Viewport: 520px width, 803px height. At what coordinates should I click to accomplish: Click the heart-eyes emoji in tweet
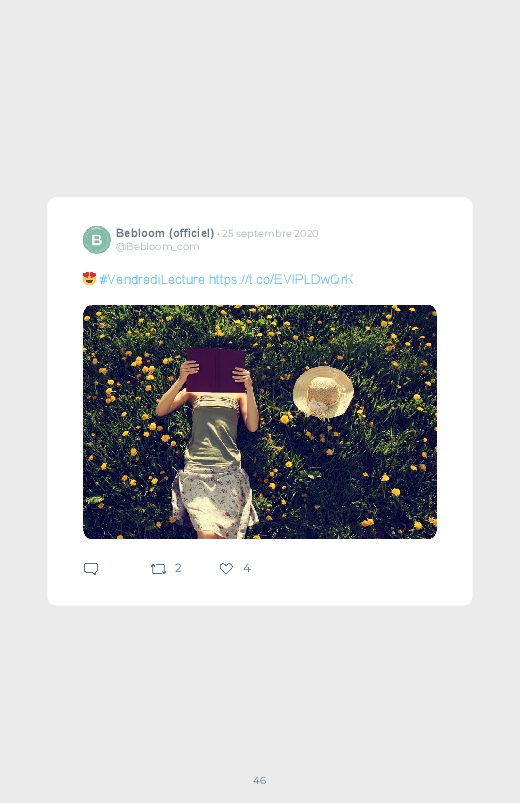pos(90,279)
